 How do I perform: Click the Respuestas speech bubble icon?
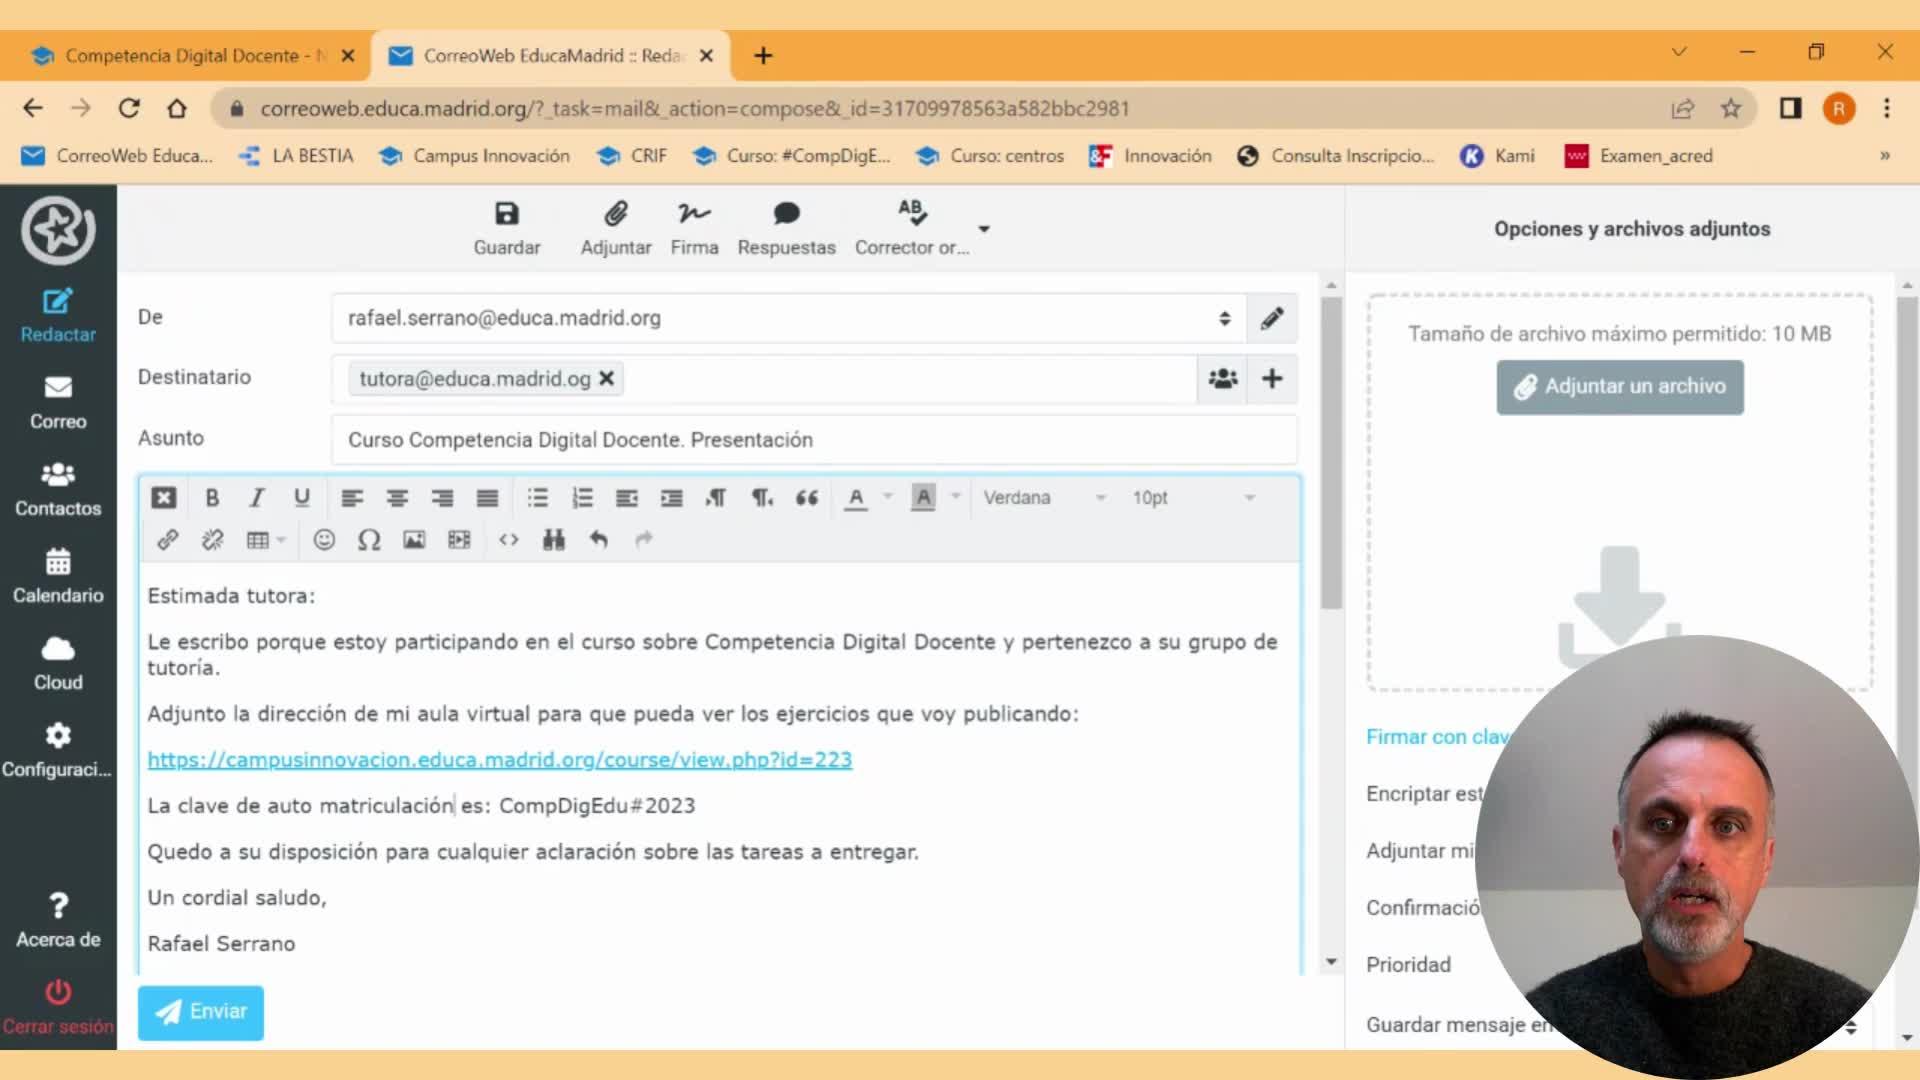point(786,214)
